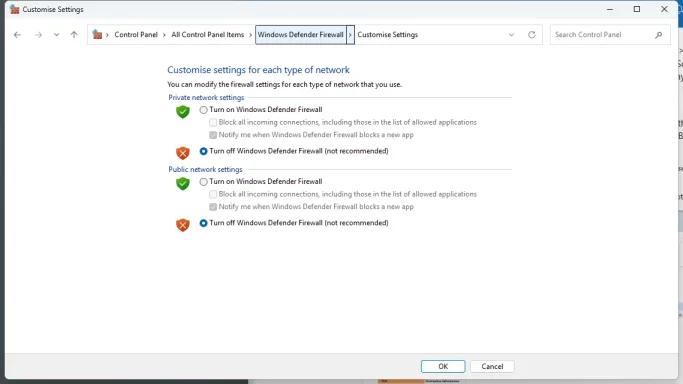
Task: Click the Public network settings heading
Action: click(x=205, y=169)
